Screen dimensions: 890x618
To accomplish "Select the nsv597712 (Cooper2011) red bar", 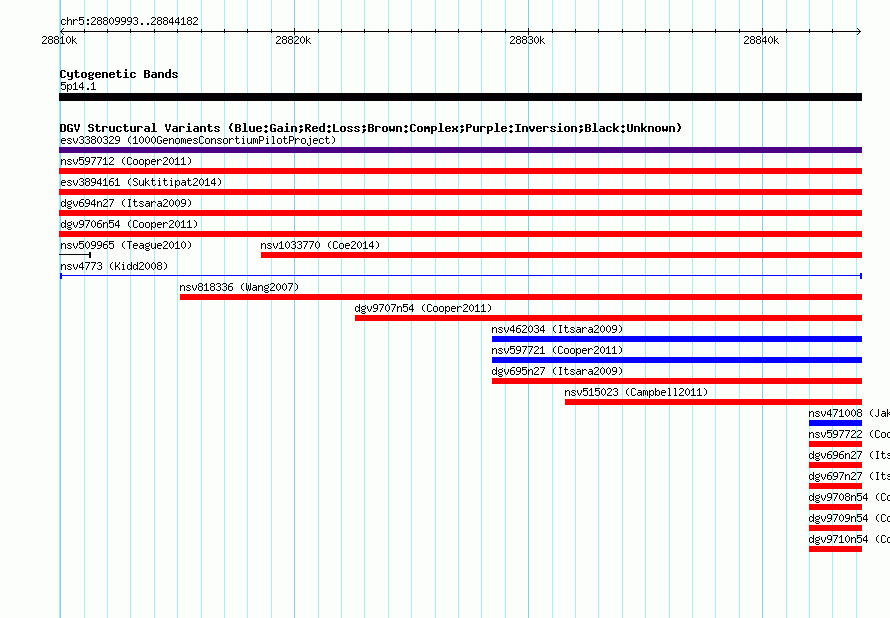I will click(460, 171).
